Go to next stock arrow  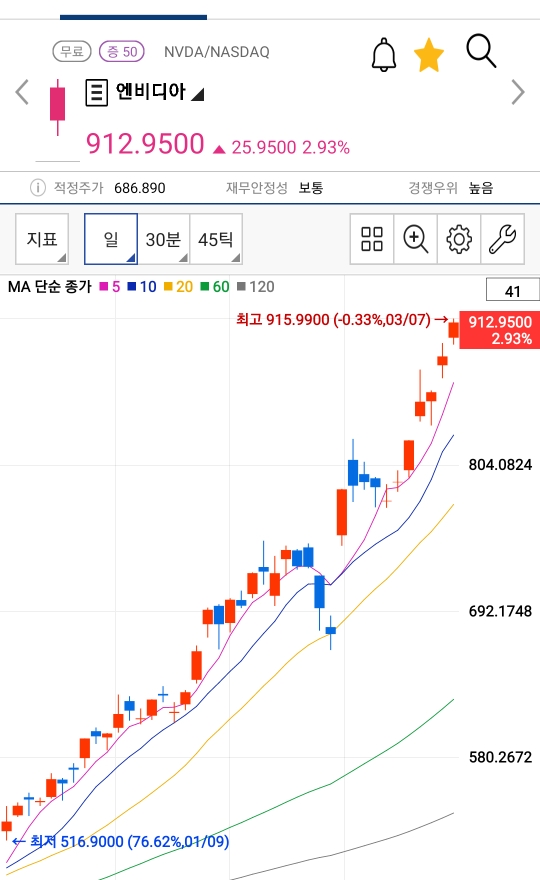pos(518,93)
